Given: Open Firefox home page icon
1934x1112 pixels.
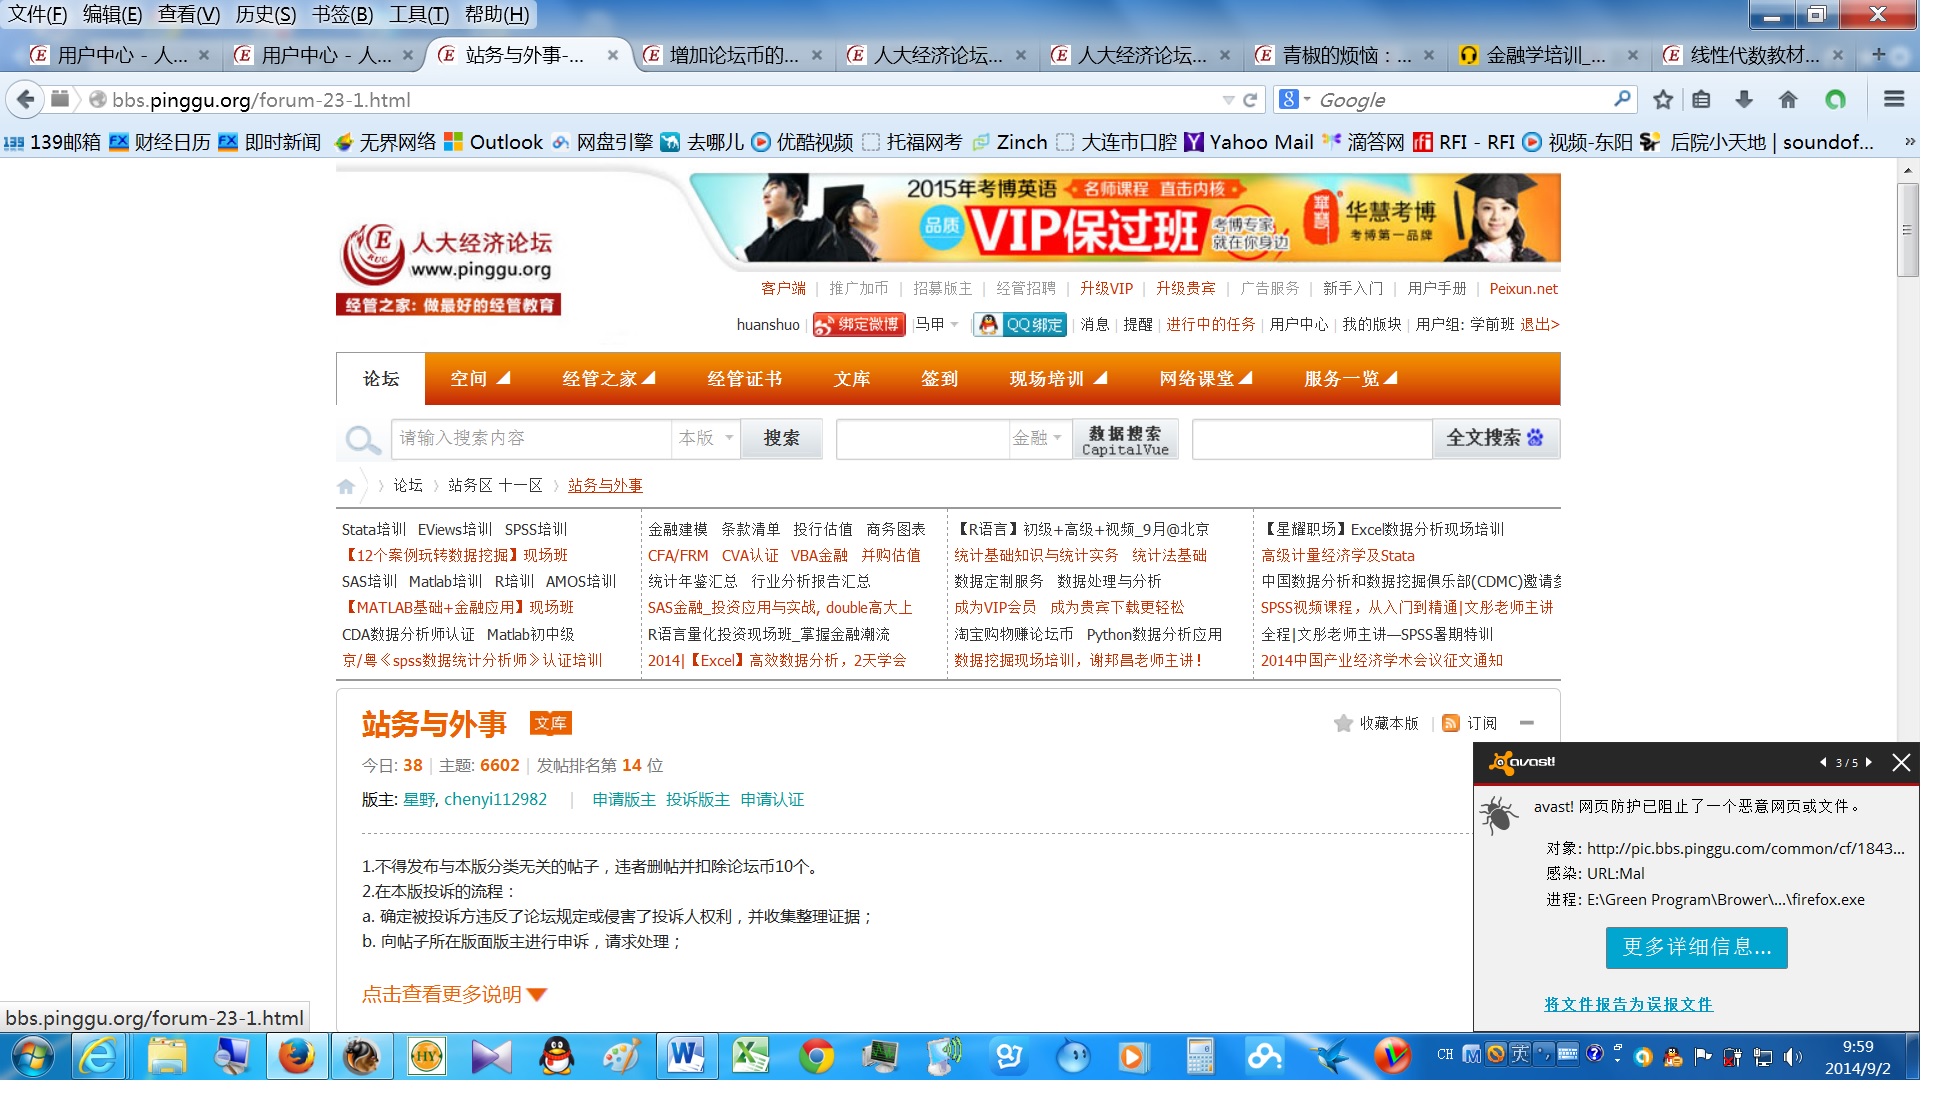Looking at the screenshot, I should tap(1788, 99).
